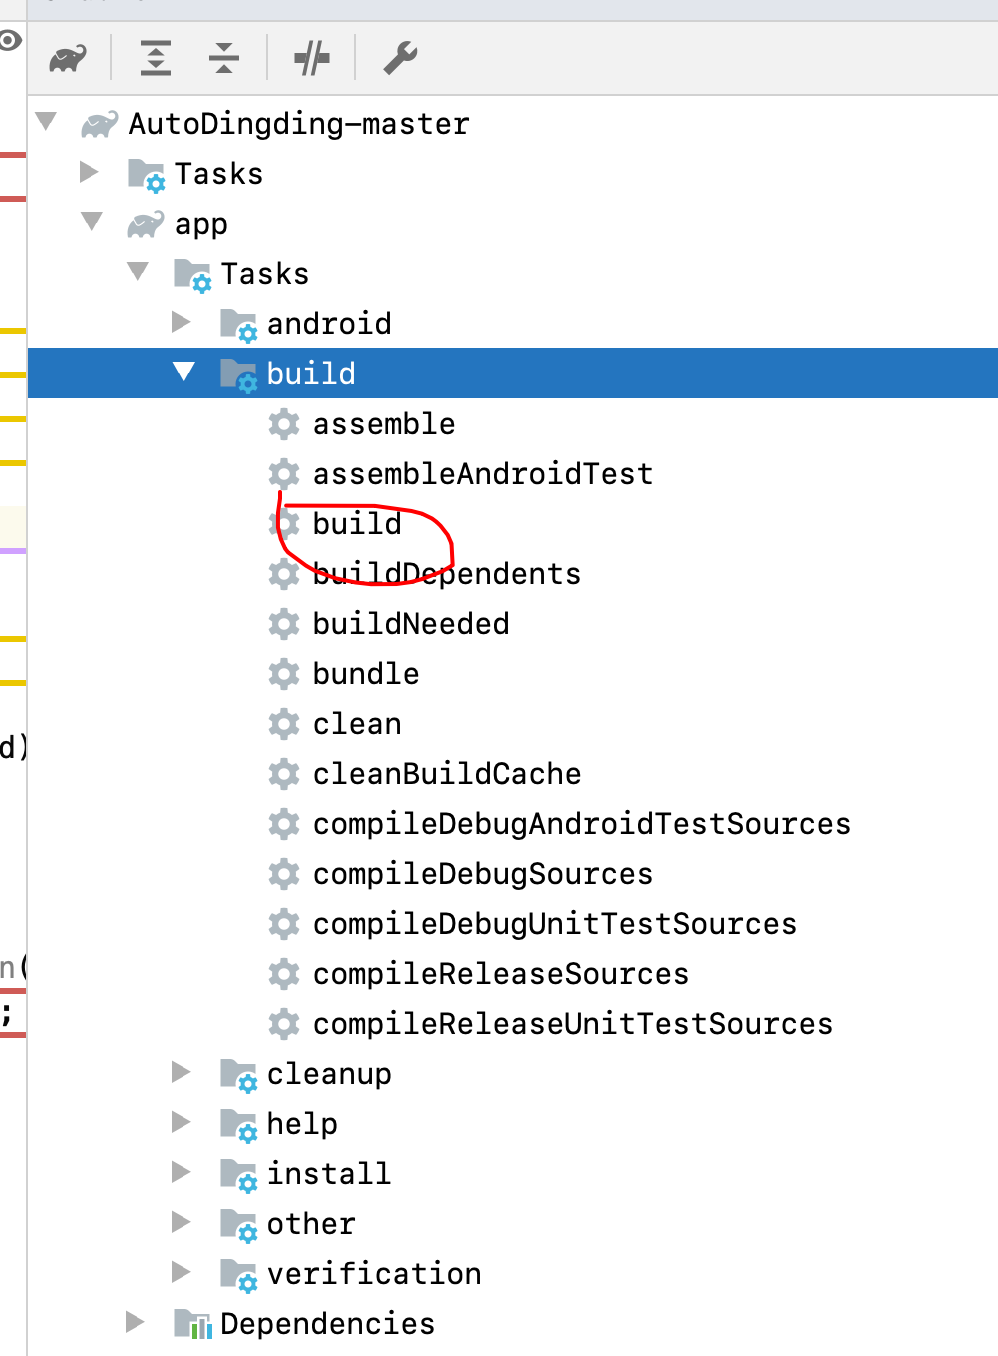Select the Dependencies node
998x1356 pixels.
pyautogui.click(x=327, y=1323)
